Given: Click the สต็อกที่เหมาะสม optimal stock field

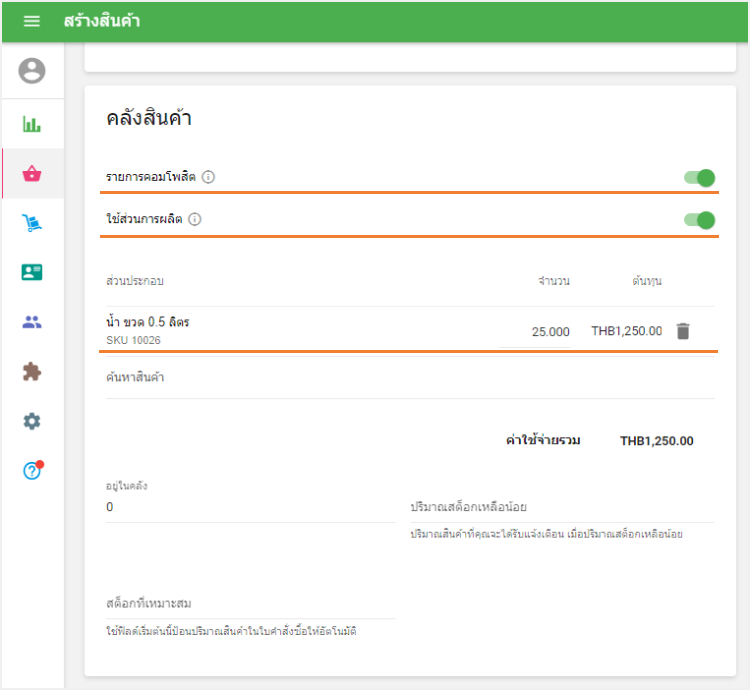Looking at the screenshot, I should [251, 604].
